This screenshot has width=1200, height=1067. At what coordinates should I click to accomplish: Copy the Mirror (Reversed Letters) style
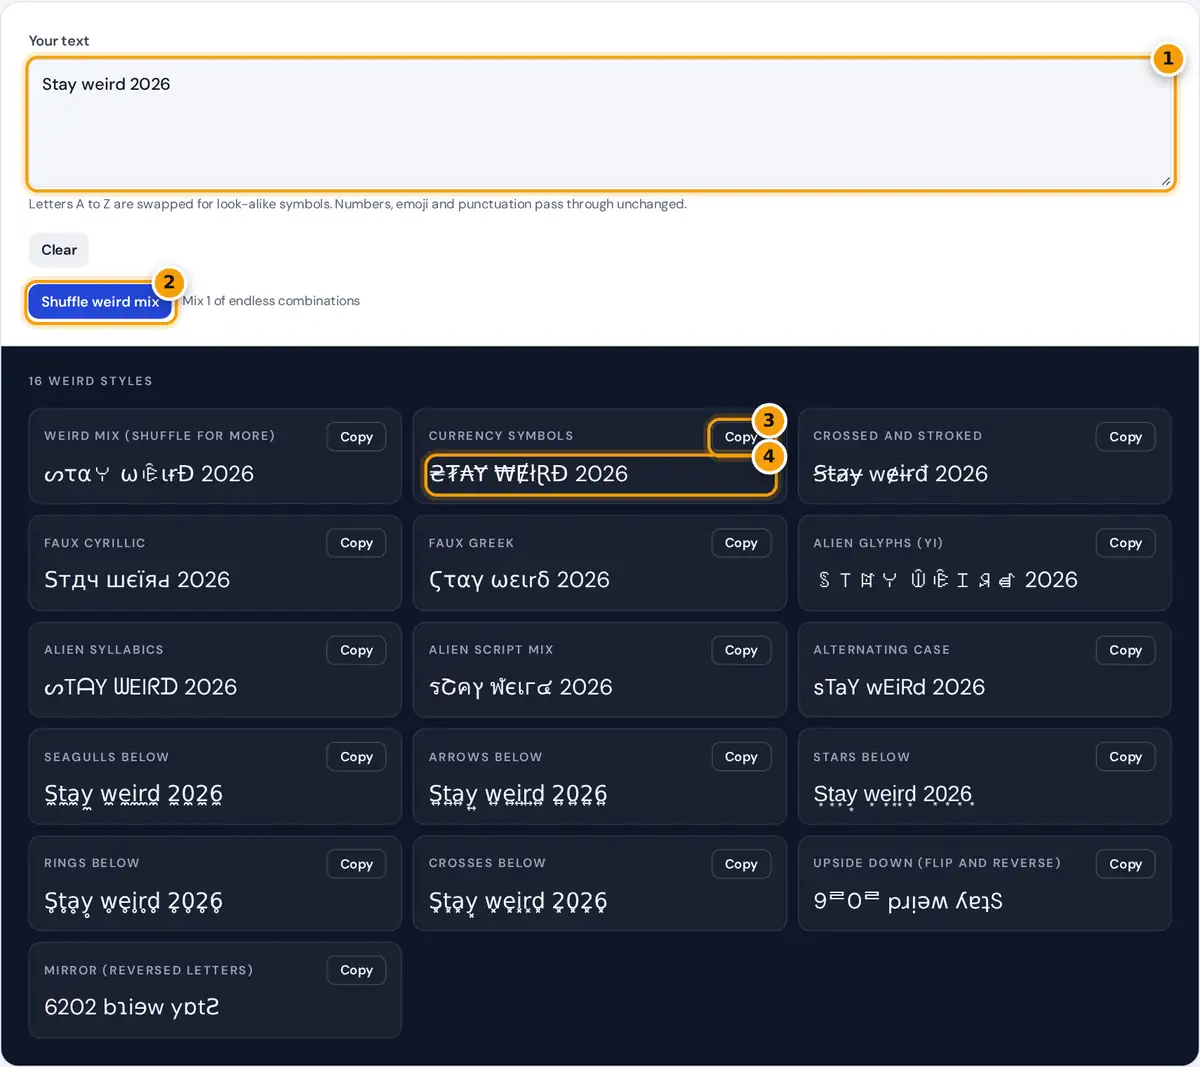pyautogui.click(x=356, y=970)
